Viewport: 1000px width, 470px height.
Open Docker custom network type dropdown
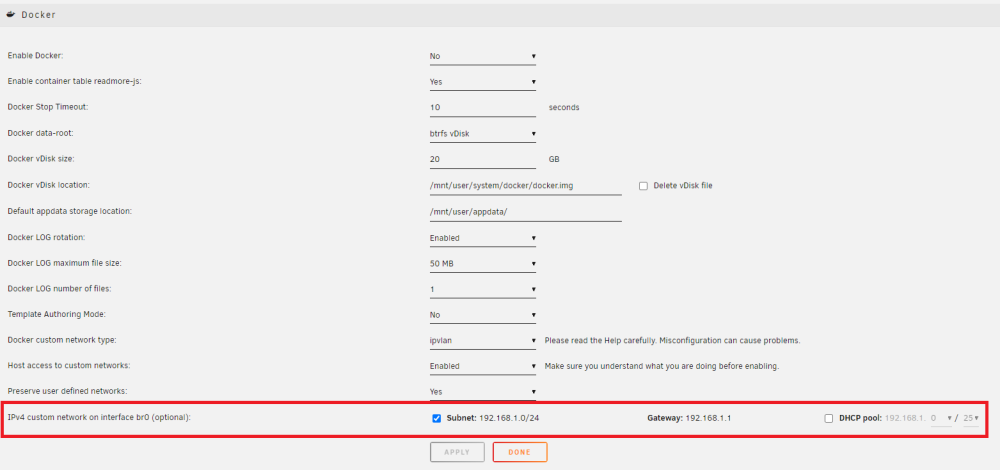pos(483,341)
